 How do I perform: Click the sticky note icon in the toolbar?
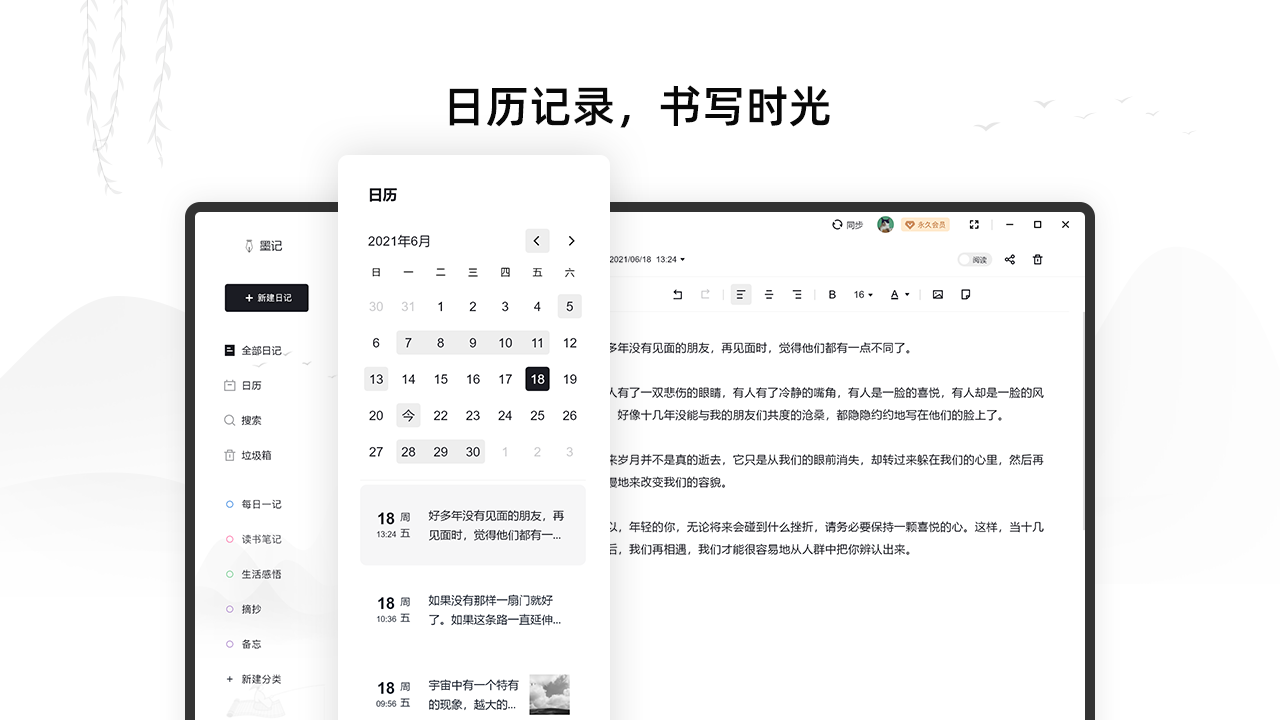(x=964, y=294)
